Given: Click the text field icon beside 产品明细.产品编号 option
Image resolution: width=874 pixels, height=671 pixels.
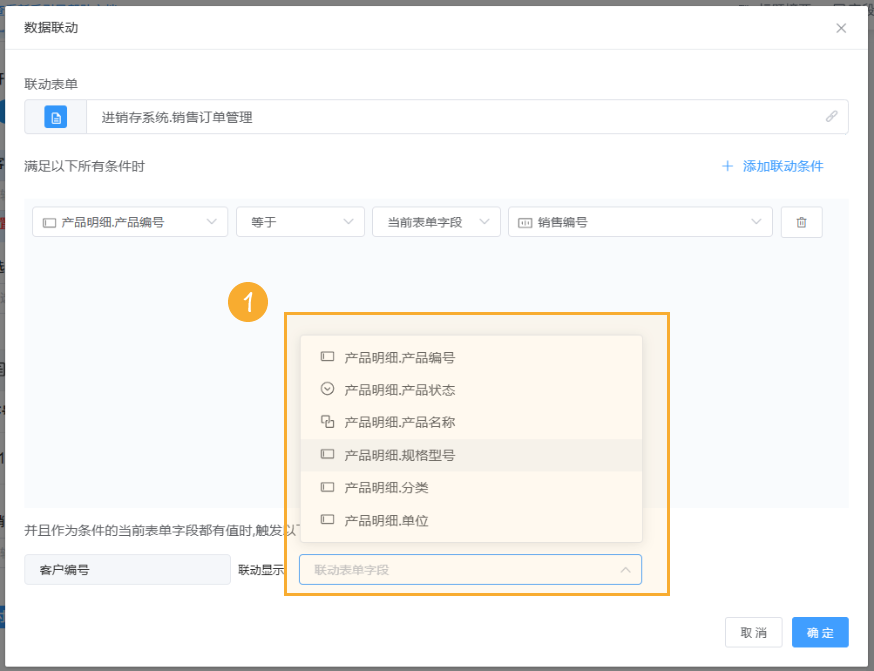Looking at the screenshot, I should pyautogui.click(x=325, y=356).
